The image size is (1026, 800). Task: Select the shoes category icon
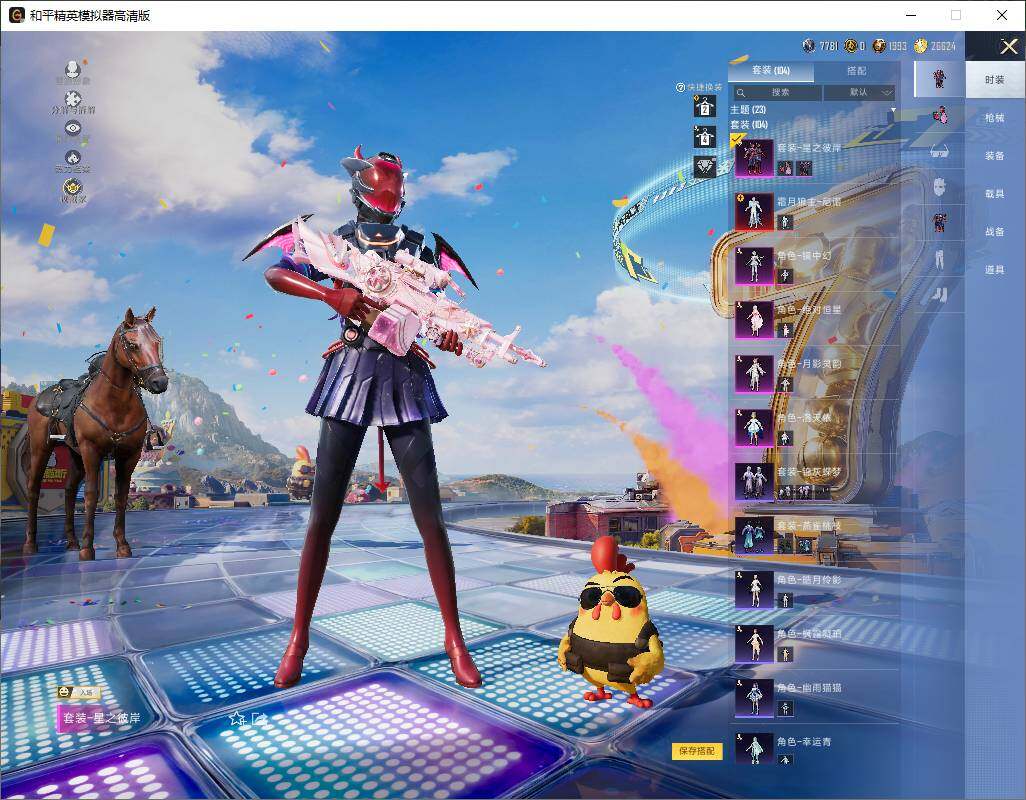pyautogui.click(x=940, y=294)
